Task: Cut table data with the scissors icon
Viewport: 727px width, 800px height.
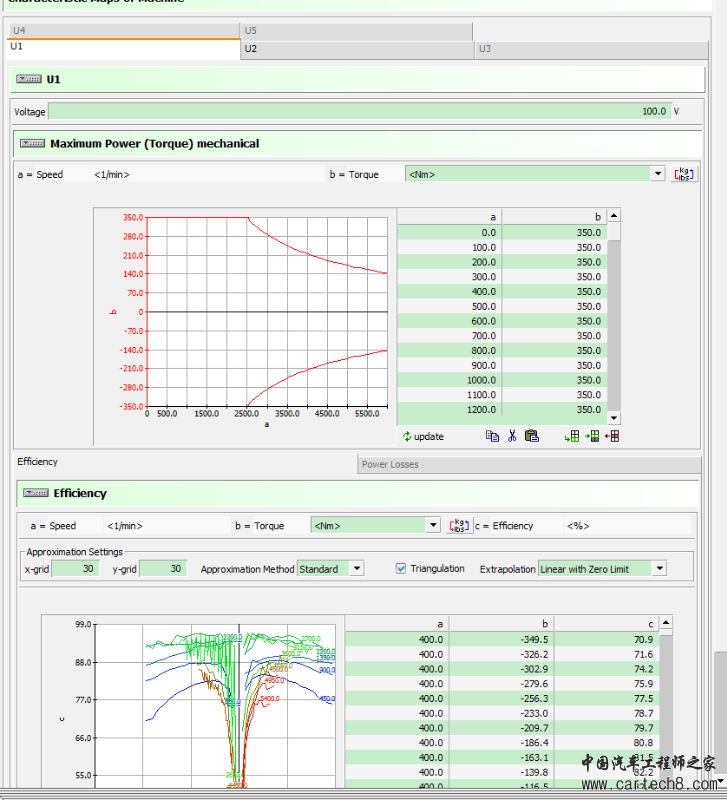Action: [x=512, y=436]
